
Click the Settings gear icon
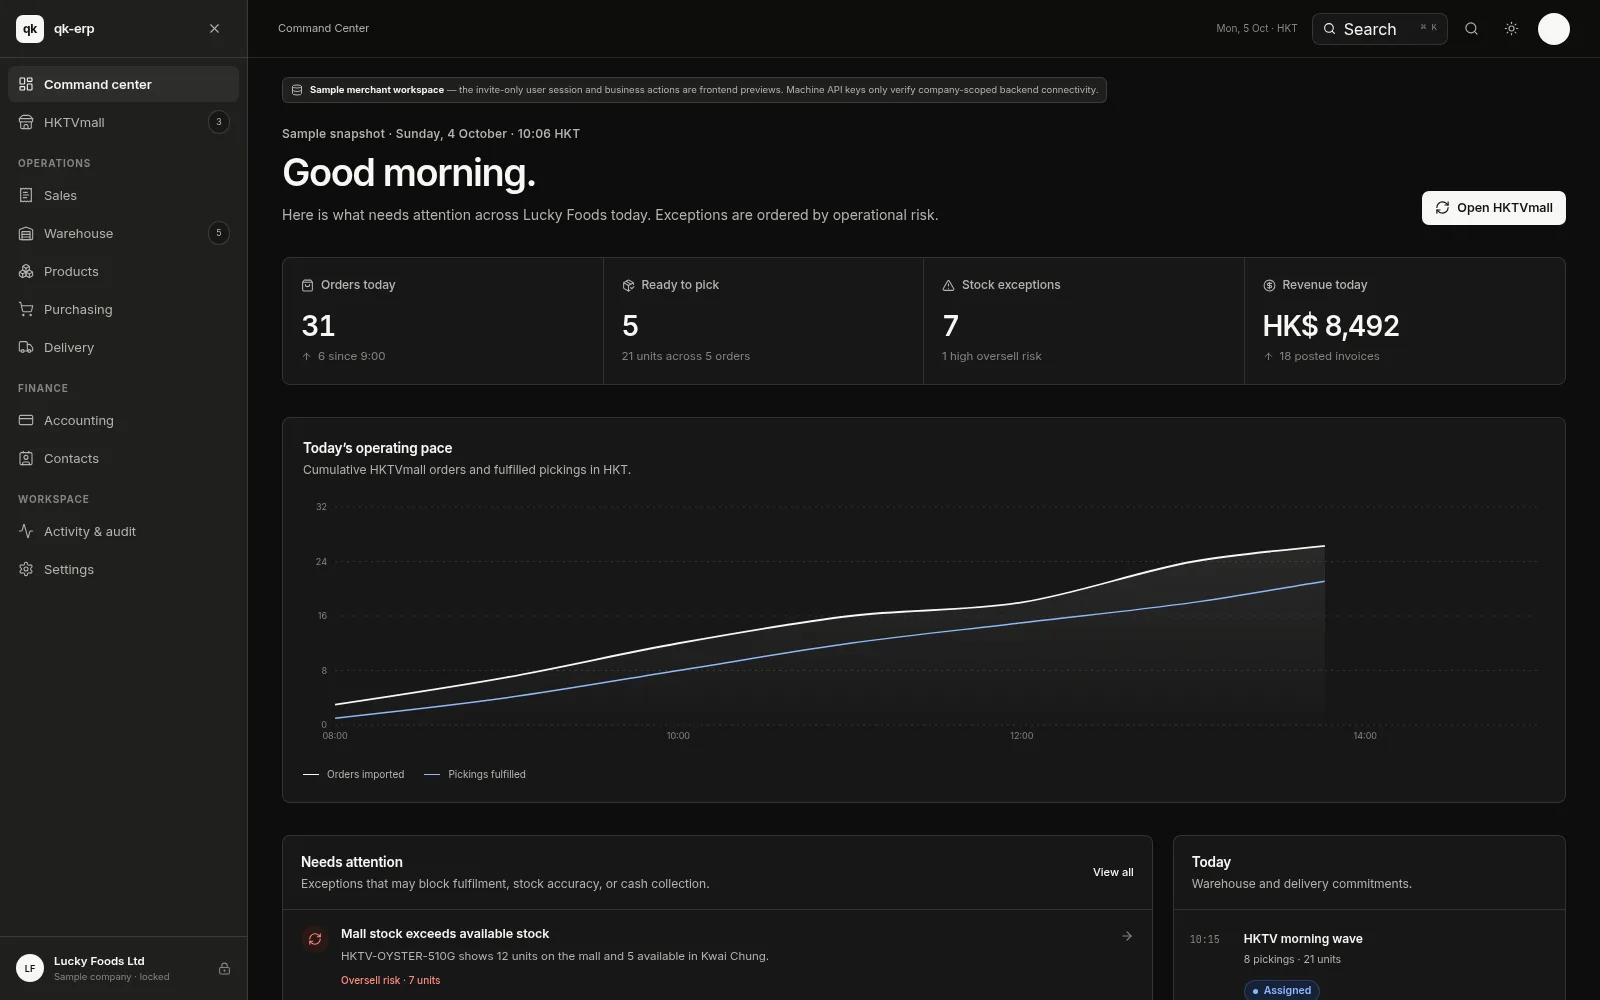[26, 569]
